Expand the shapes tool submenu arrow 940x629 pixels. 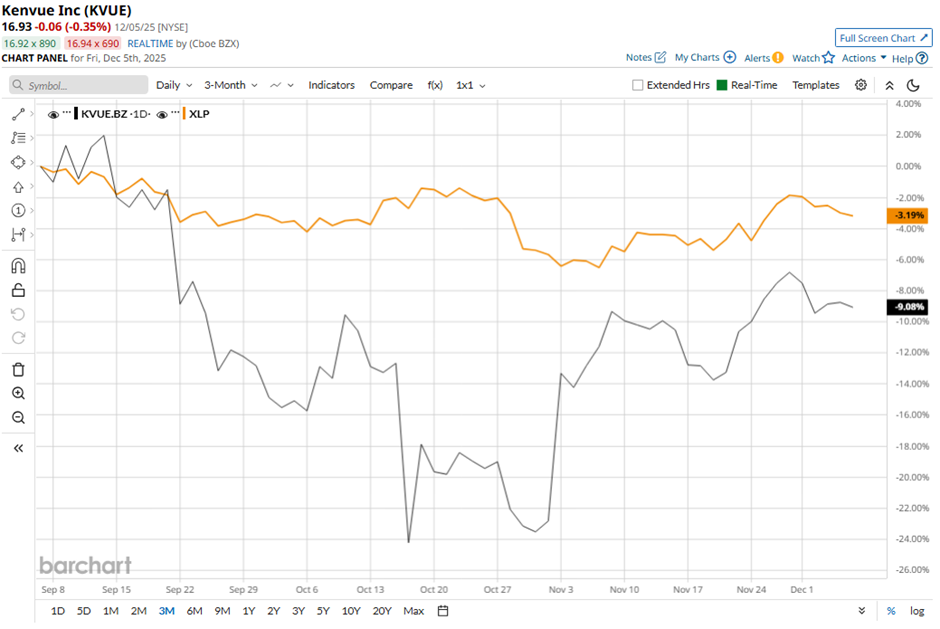(32, 162)
